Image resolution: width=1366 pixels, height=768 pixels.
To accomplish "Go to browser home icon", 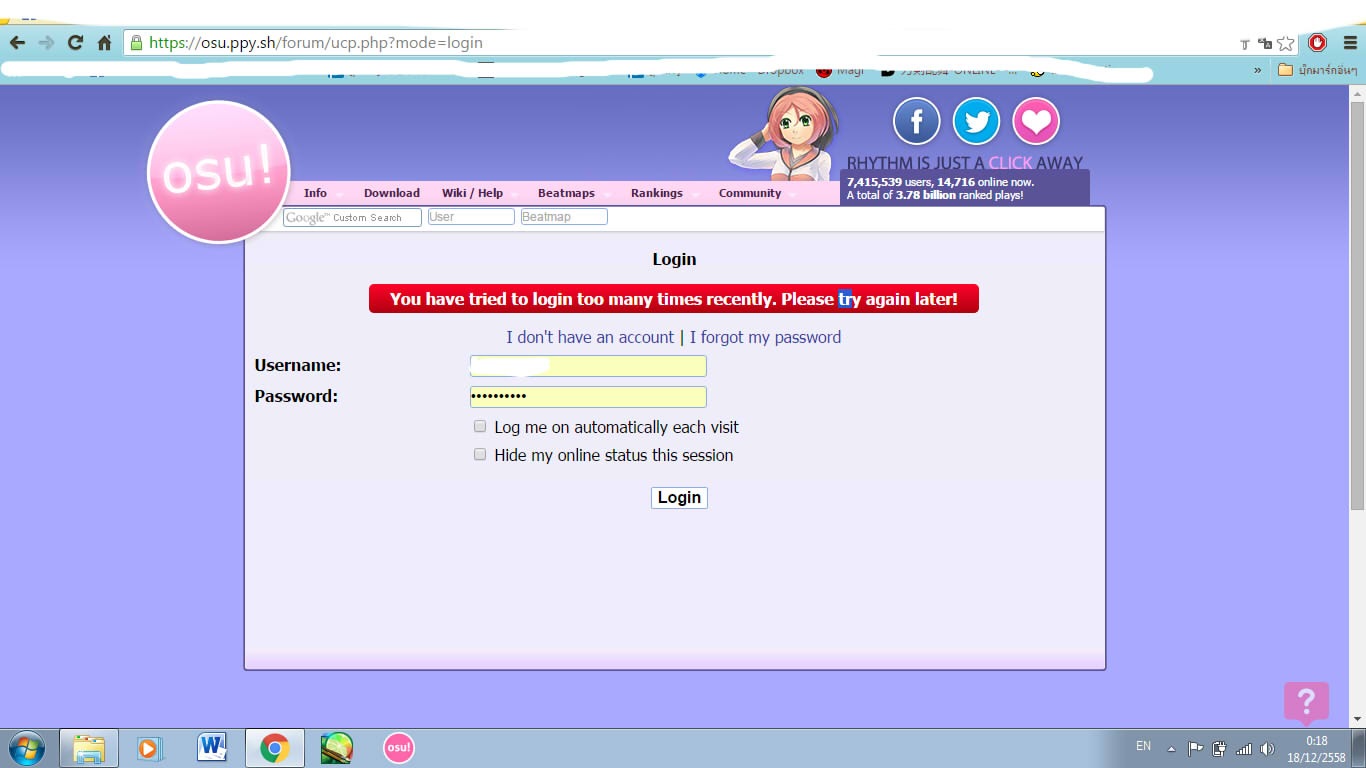I will pos(104,43).
